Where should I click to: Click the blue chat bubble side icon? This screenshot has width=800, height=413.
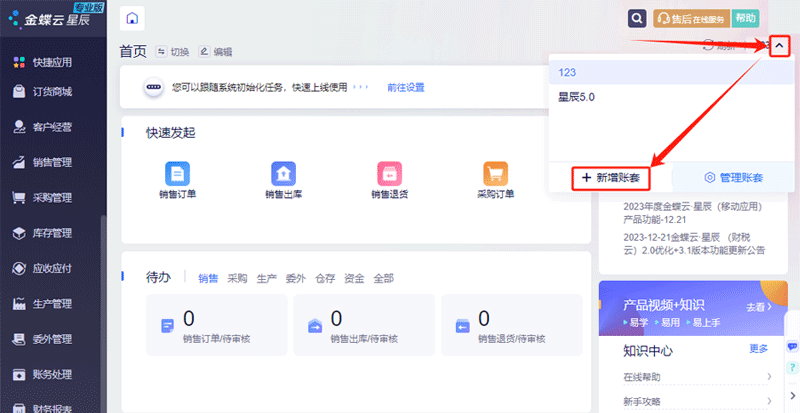792,347
